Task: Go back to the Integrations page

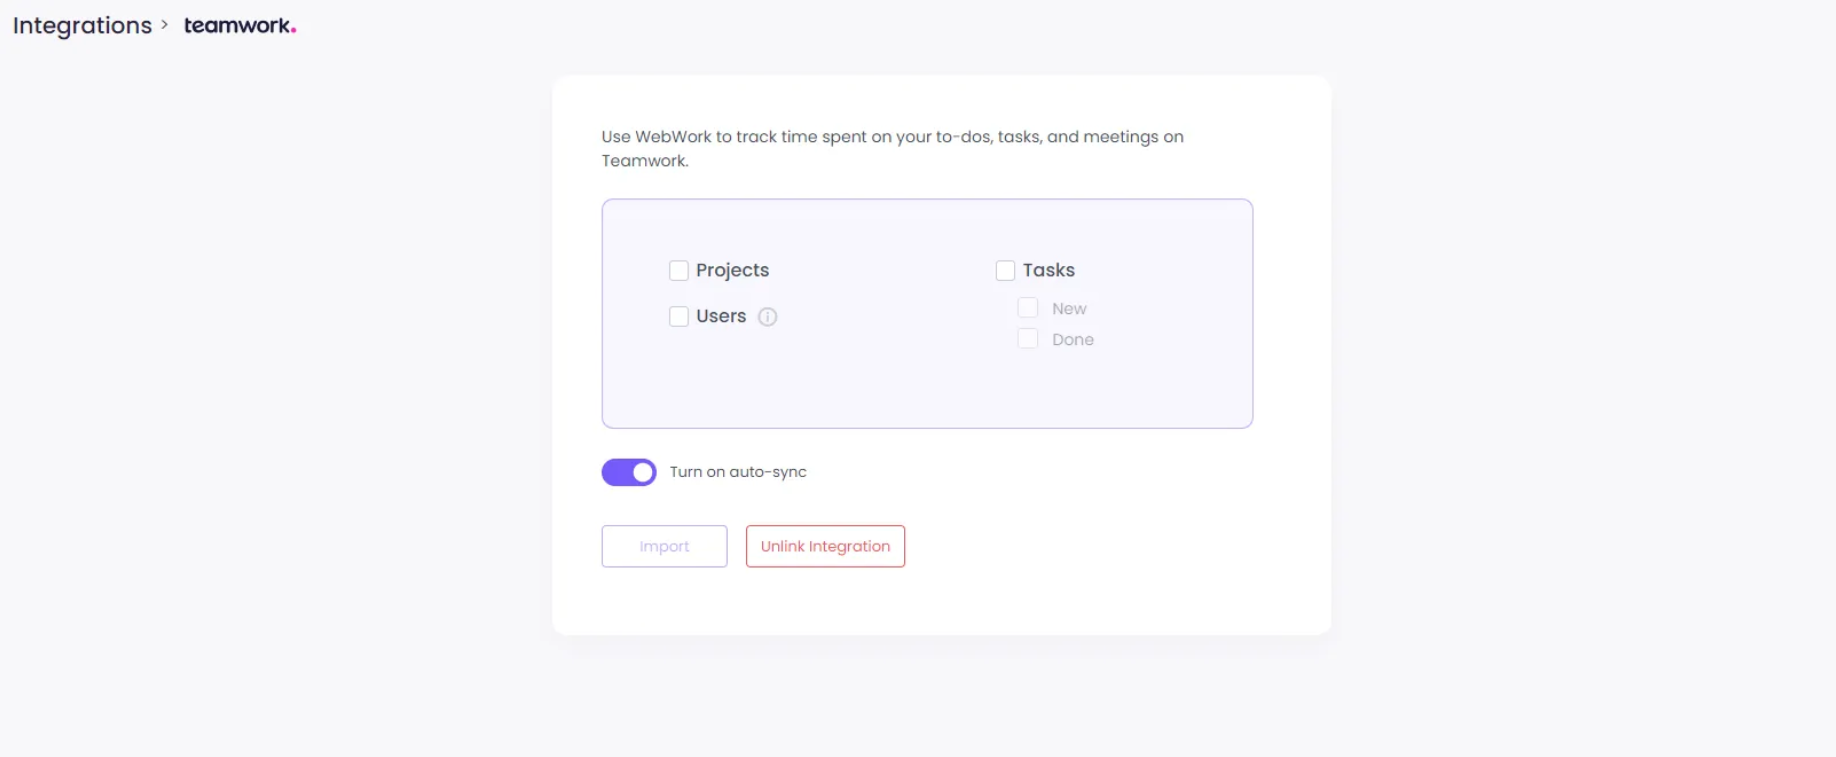Action: click(82, 26)
